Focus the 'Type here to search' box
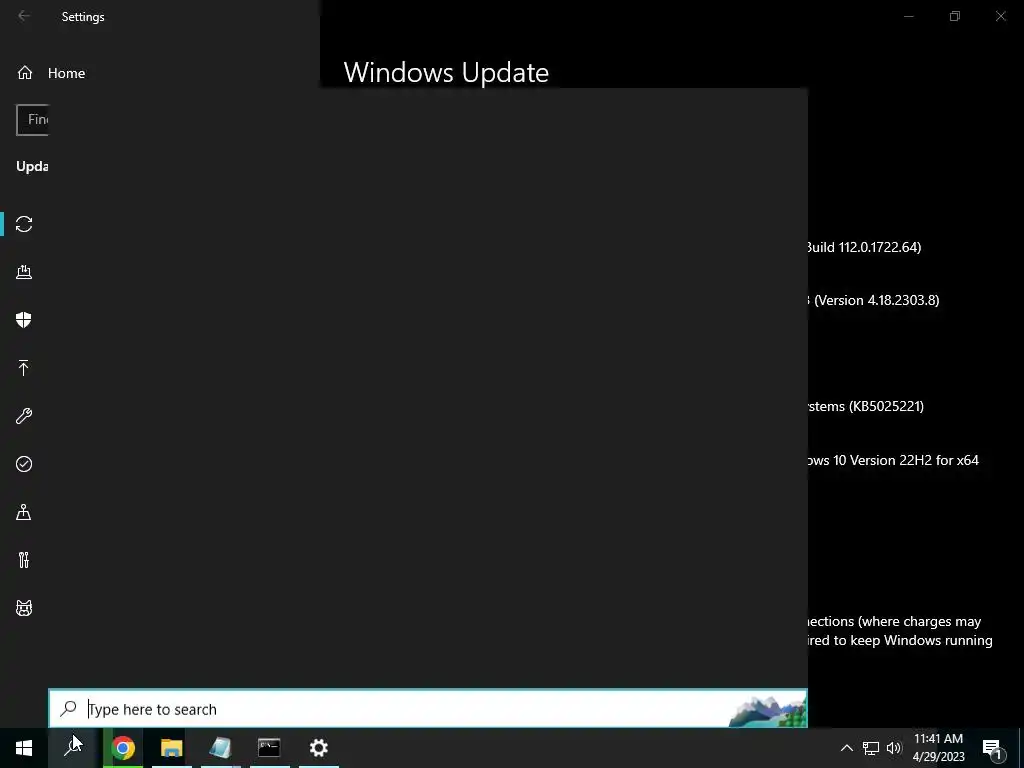Viewport: 1024px width, 768px height. pyautogui.click(x=428, y=709)
